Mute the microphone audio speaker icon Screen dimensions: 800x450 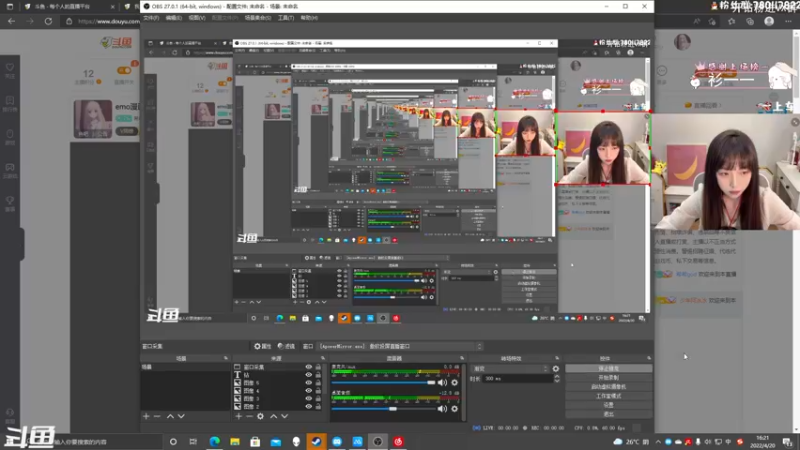point(442,383)
